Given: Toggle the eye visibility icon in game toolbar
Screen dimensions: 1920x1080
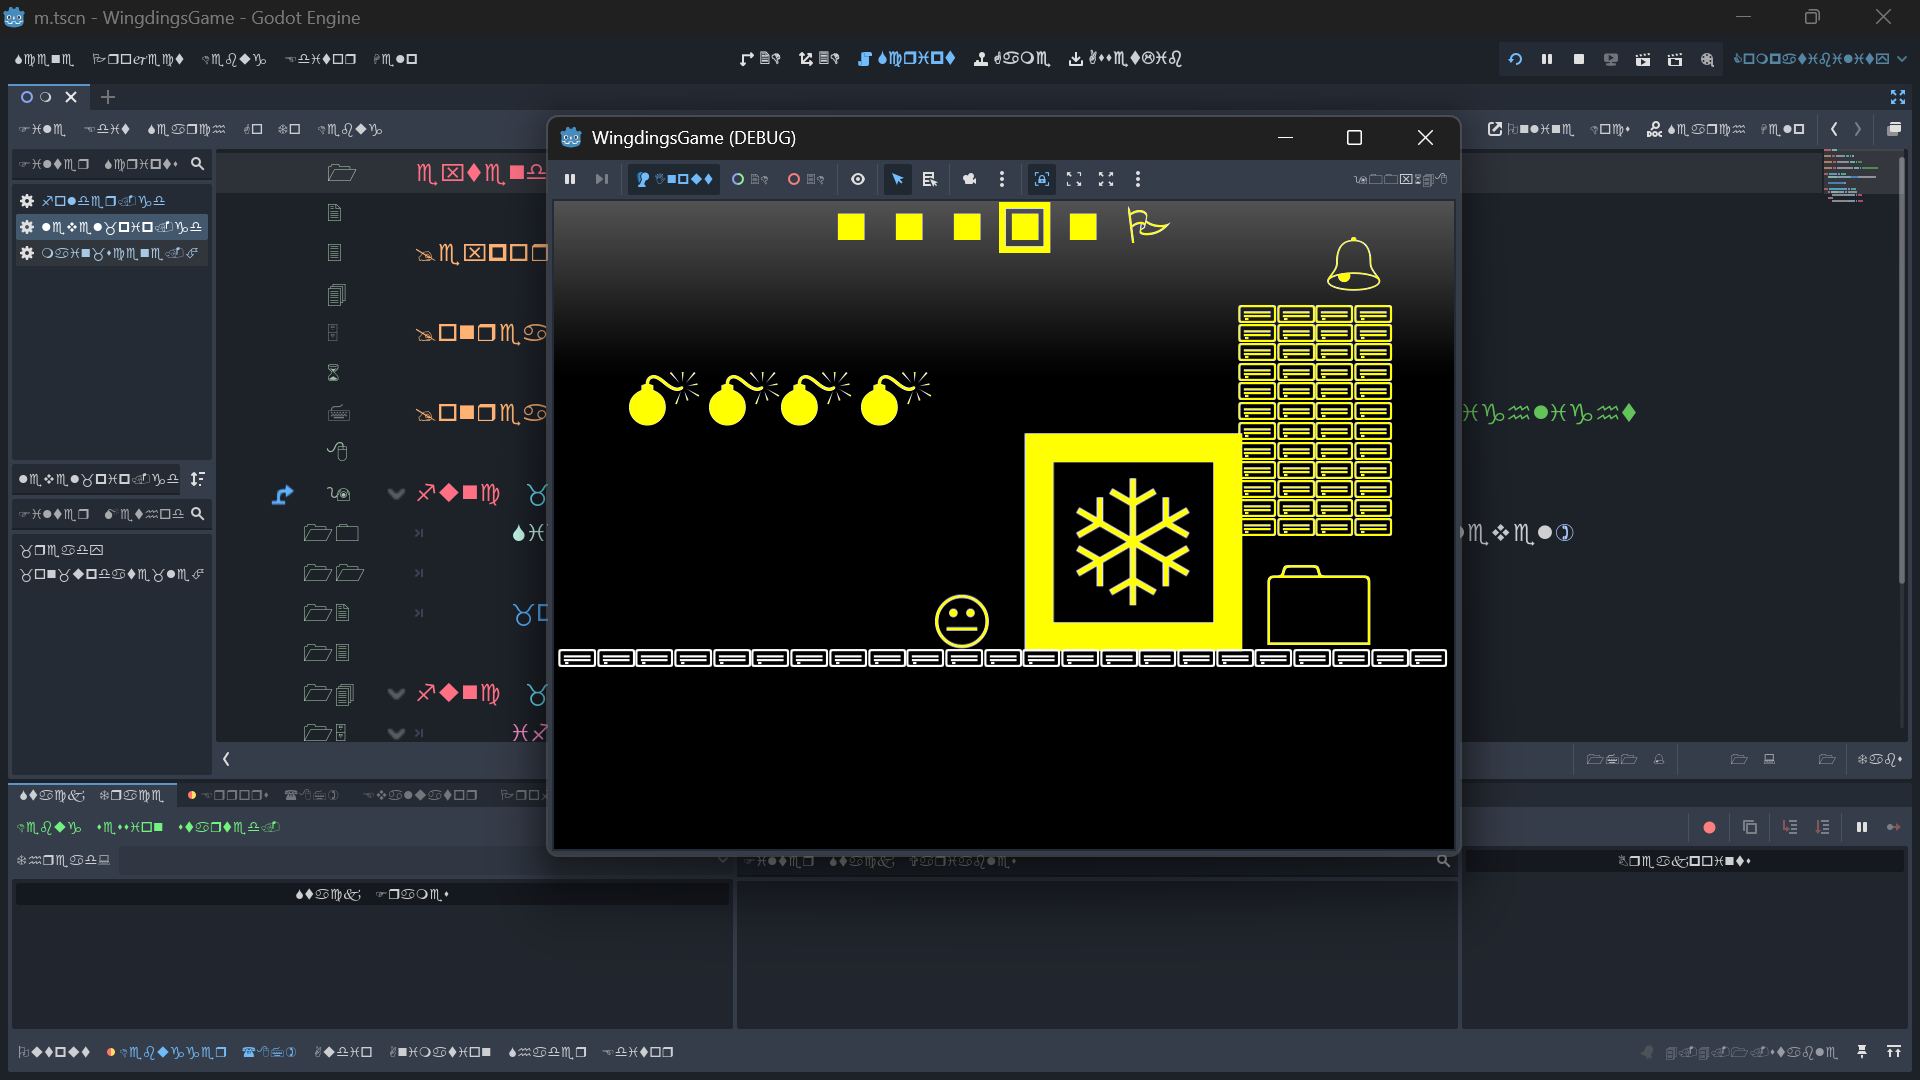Looking at the screenshot, I should [x=858, y=179].
